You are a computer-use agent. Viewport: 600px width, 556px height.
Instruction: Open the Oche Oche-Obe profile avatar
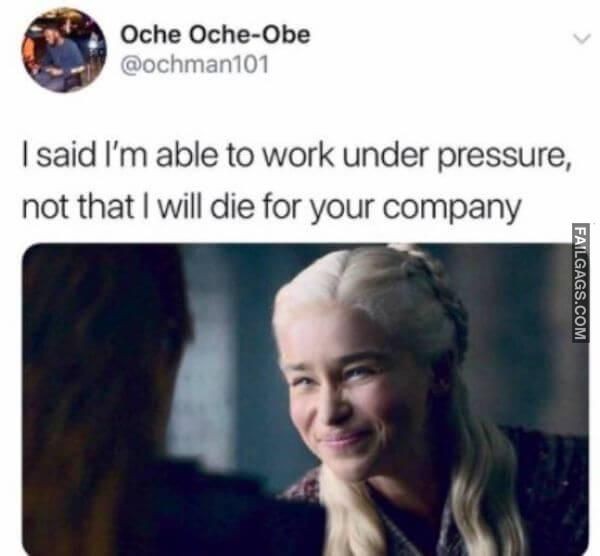coord(64,50)
